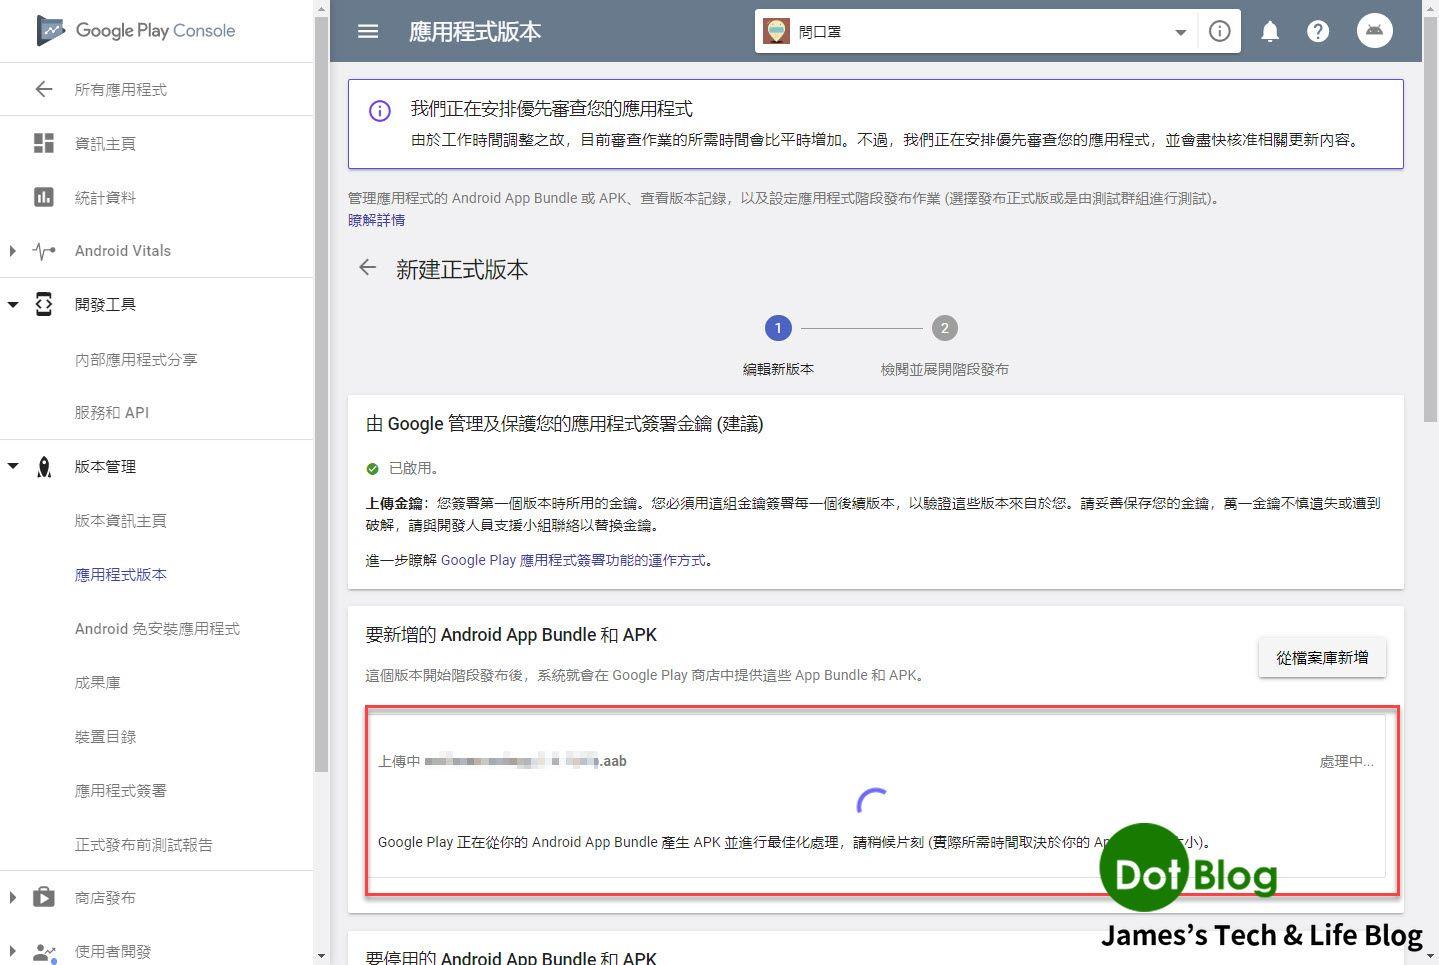Click the info icon in the priority review notice
The width and height of the screenshot is (1439, 965).
pos(380,111)
